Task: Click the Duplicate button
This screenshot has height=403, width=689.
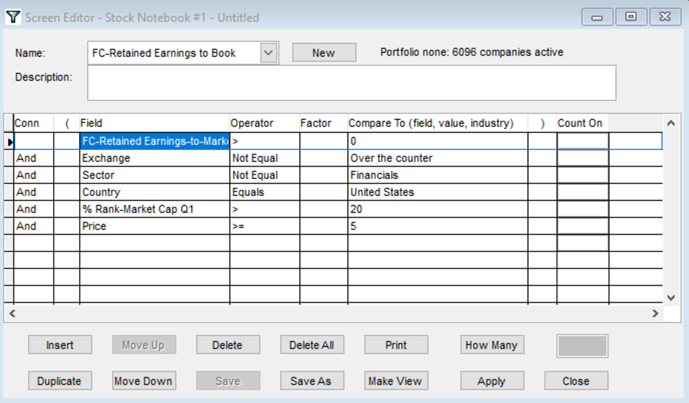Action: tap(60, 381)
